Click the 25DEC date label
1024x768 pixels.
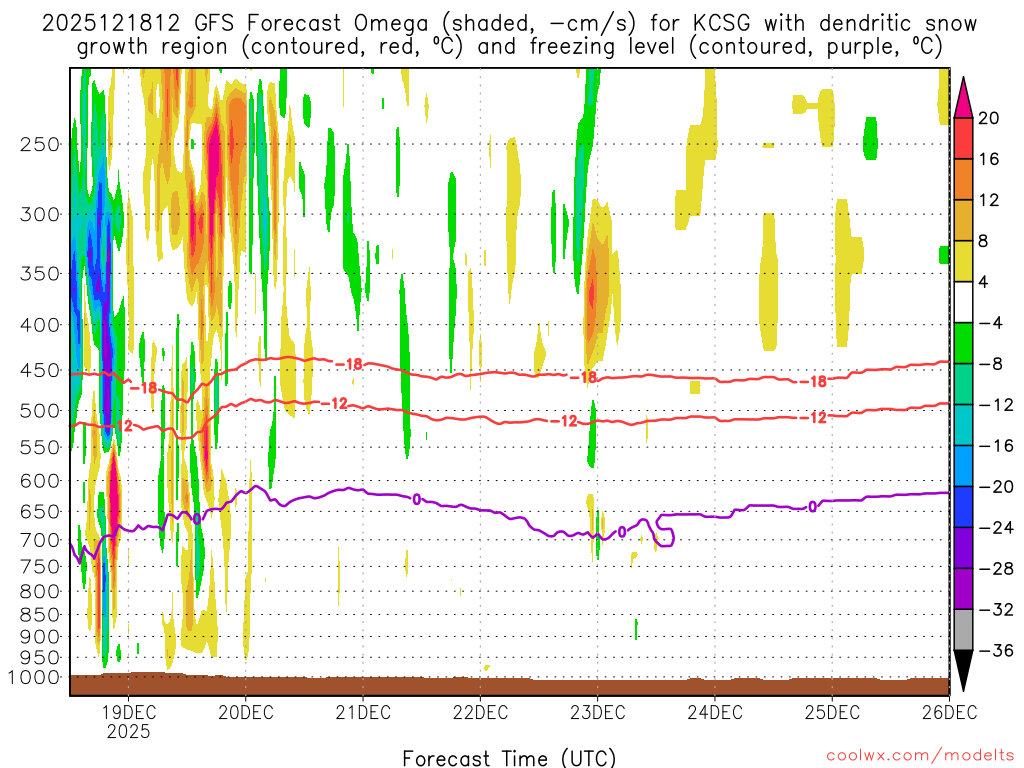point(832,712)
